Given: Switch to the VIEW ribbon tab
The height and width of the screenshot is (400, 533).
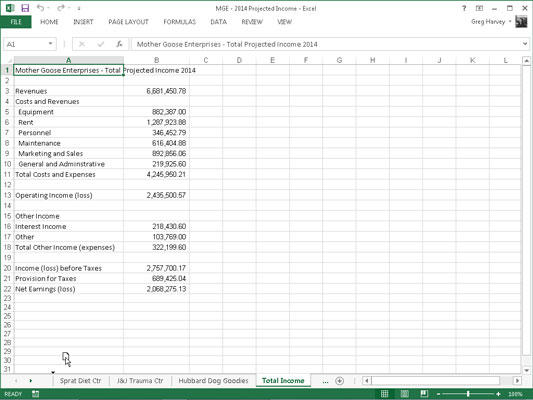Looking at the screenshot, I should coord(285,22).
